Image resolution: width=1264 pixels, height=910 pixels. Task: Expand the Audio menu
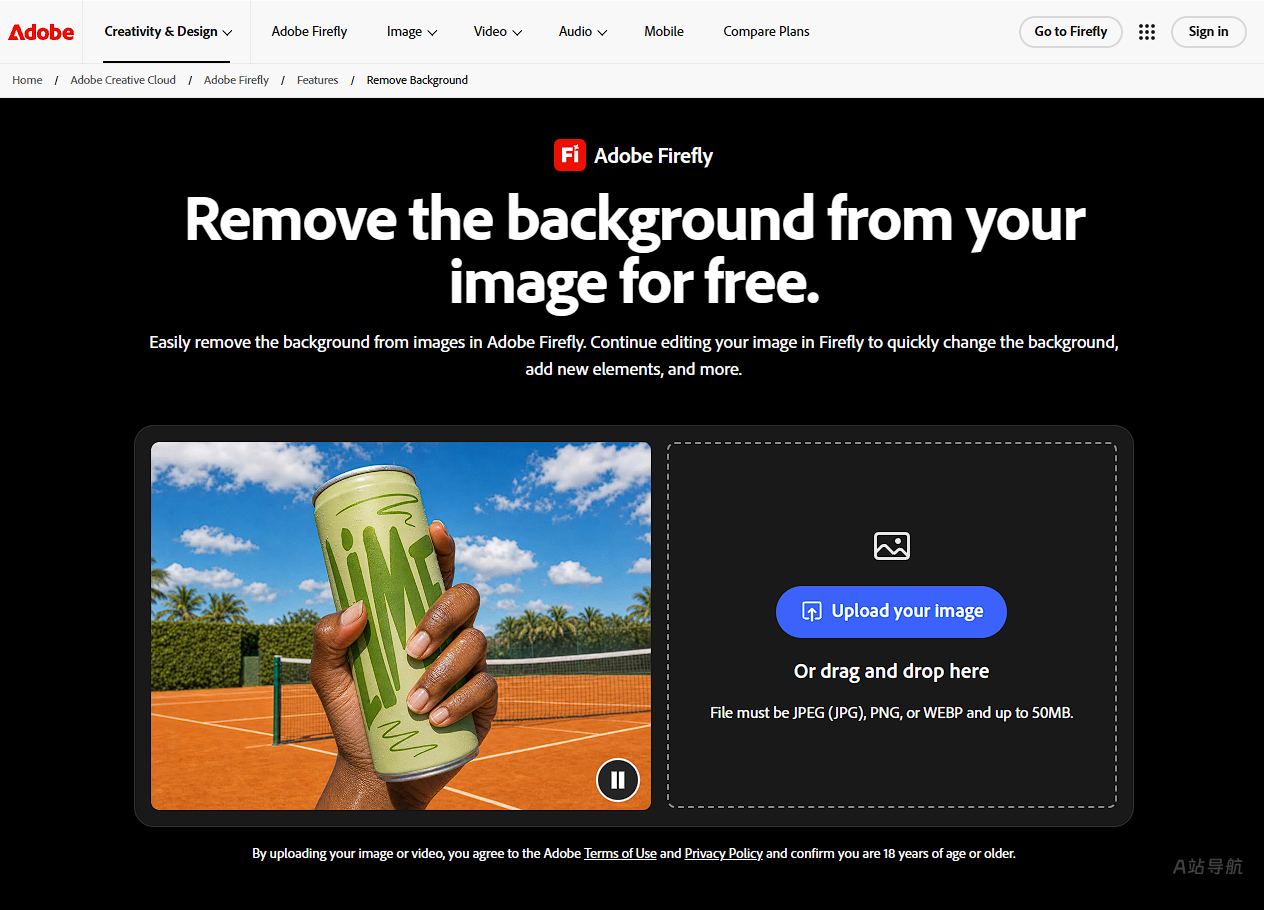tap(583, 32)
